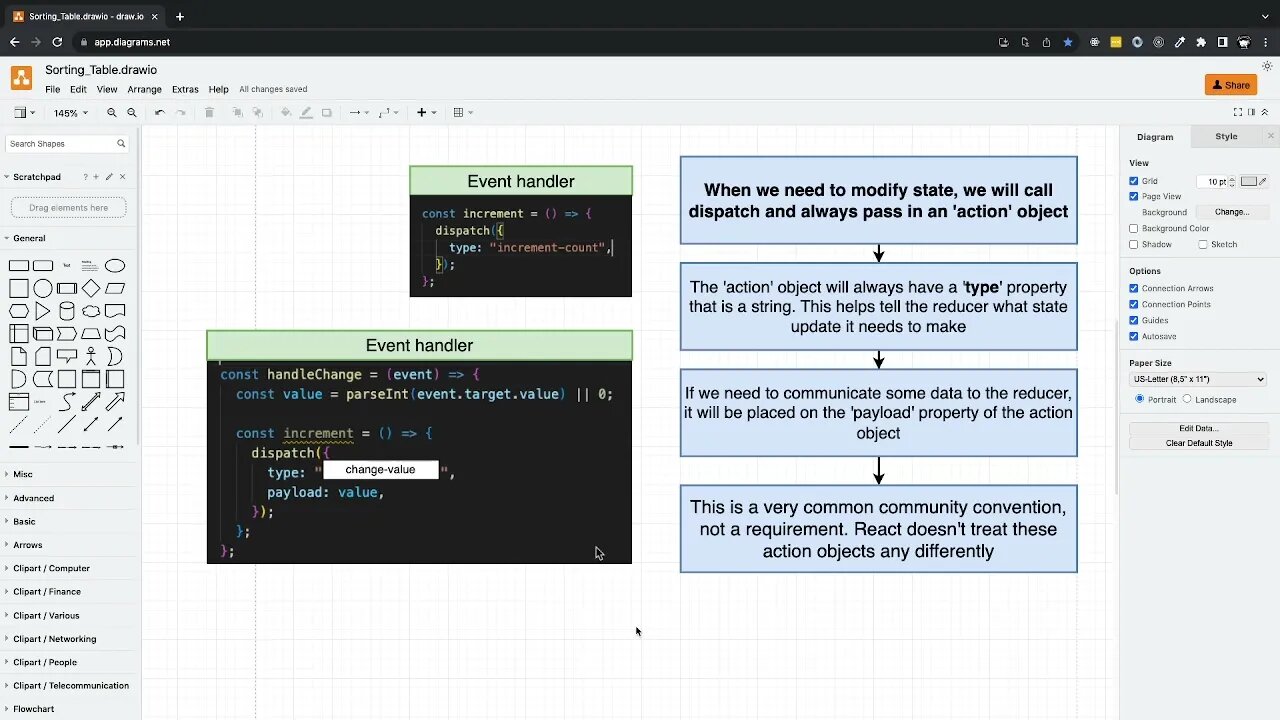
Task: Select the diamond shape in General
Action: 91,288
